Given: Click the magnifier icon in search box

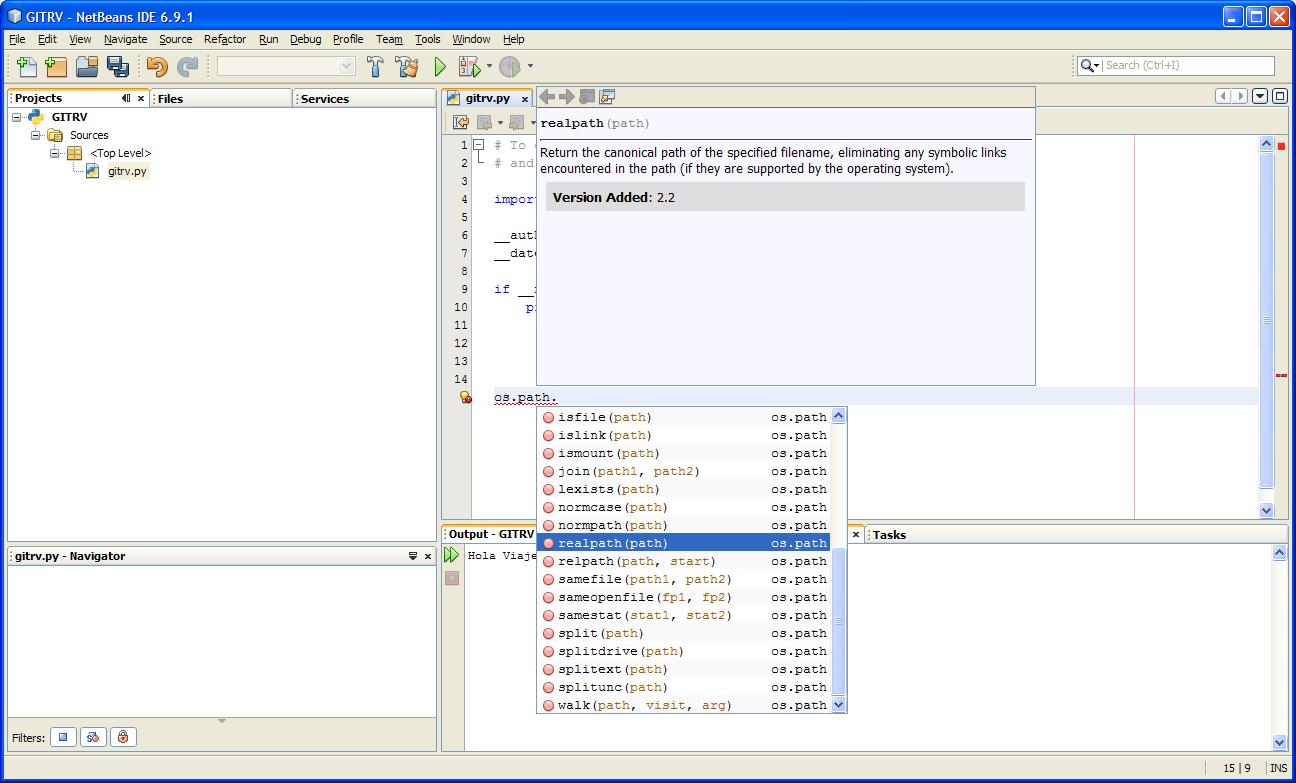Looking at the screenshot, I should pos(1087,65).
